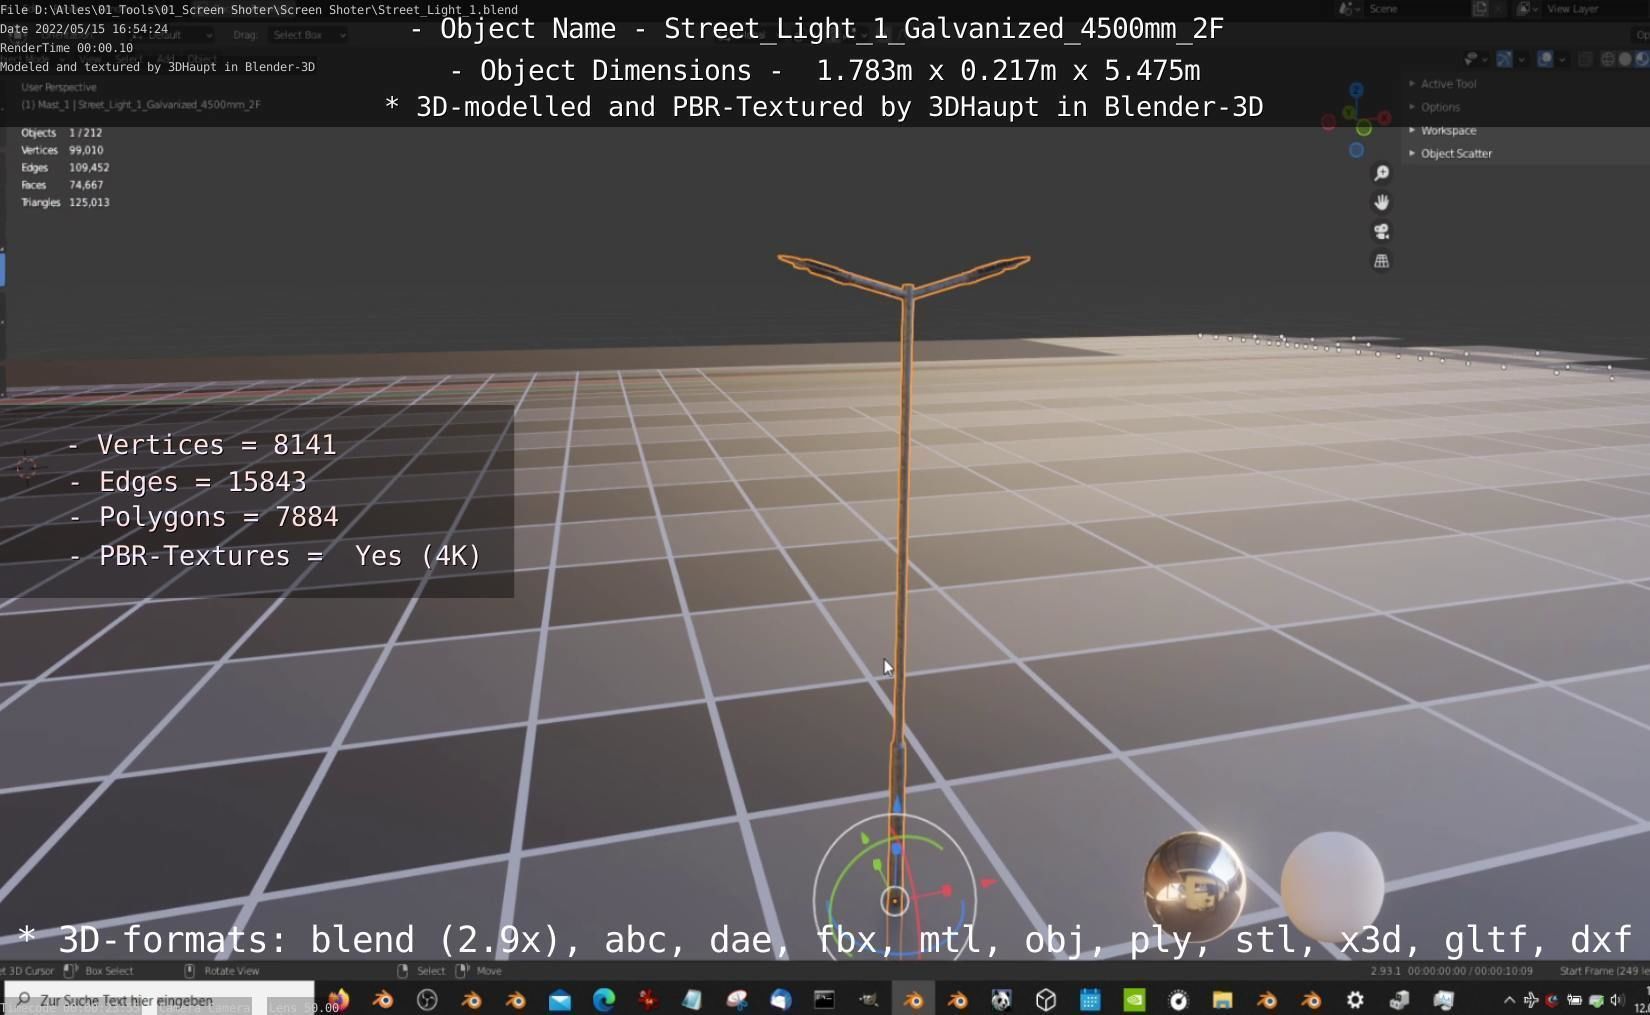Viewport: 1650px width, 1015px height.
Task: Toggle X-ray mode in viewport header
Action: [1585, 59]
